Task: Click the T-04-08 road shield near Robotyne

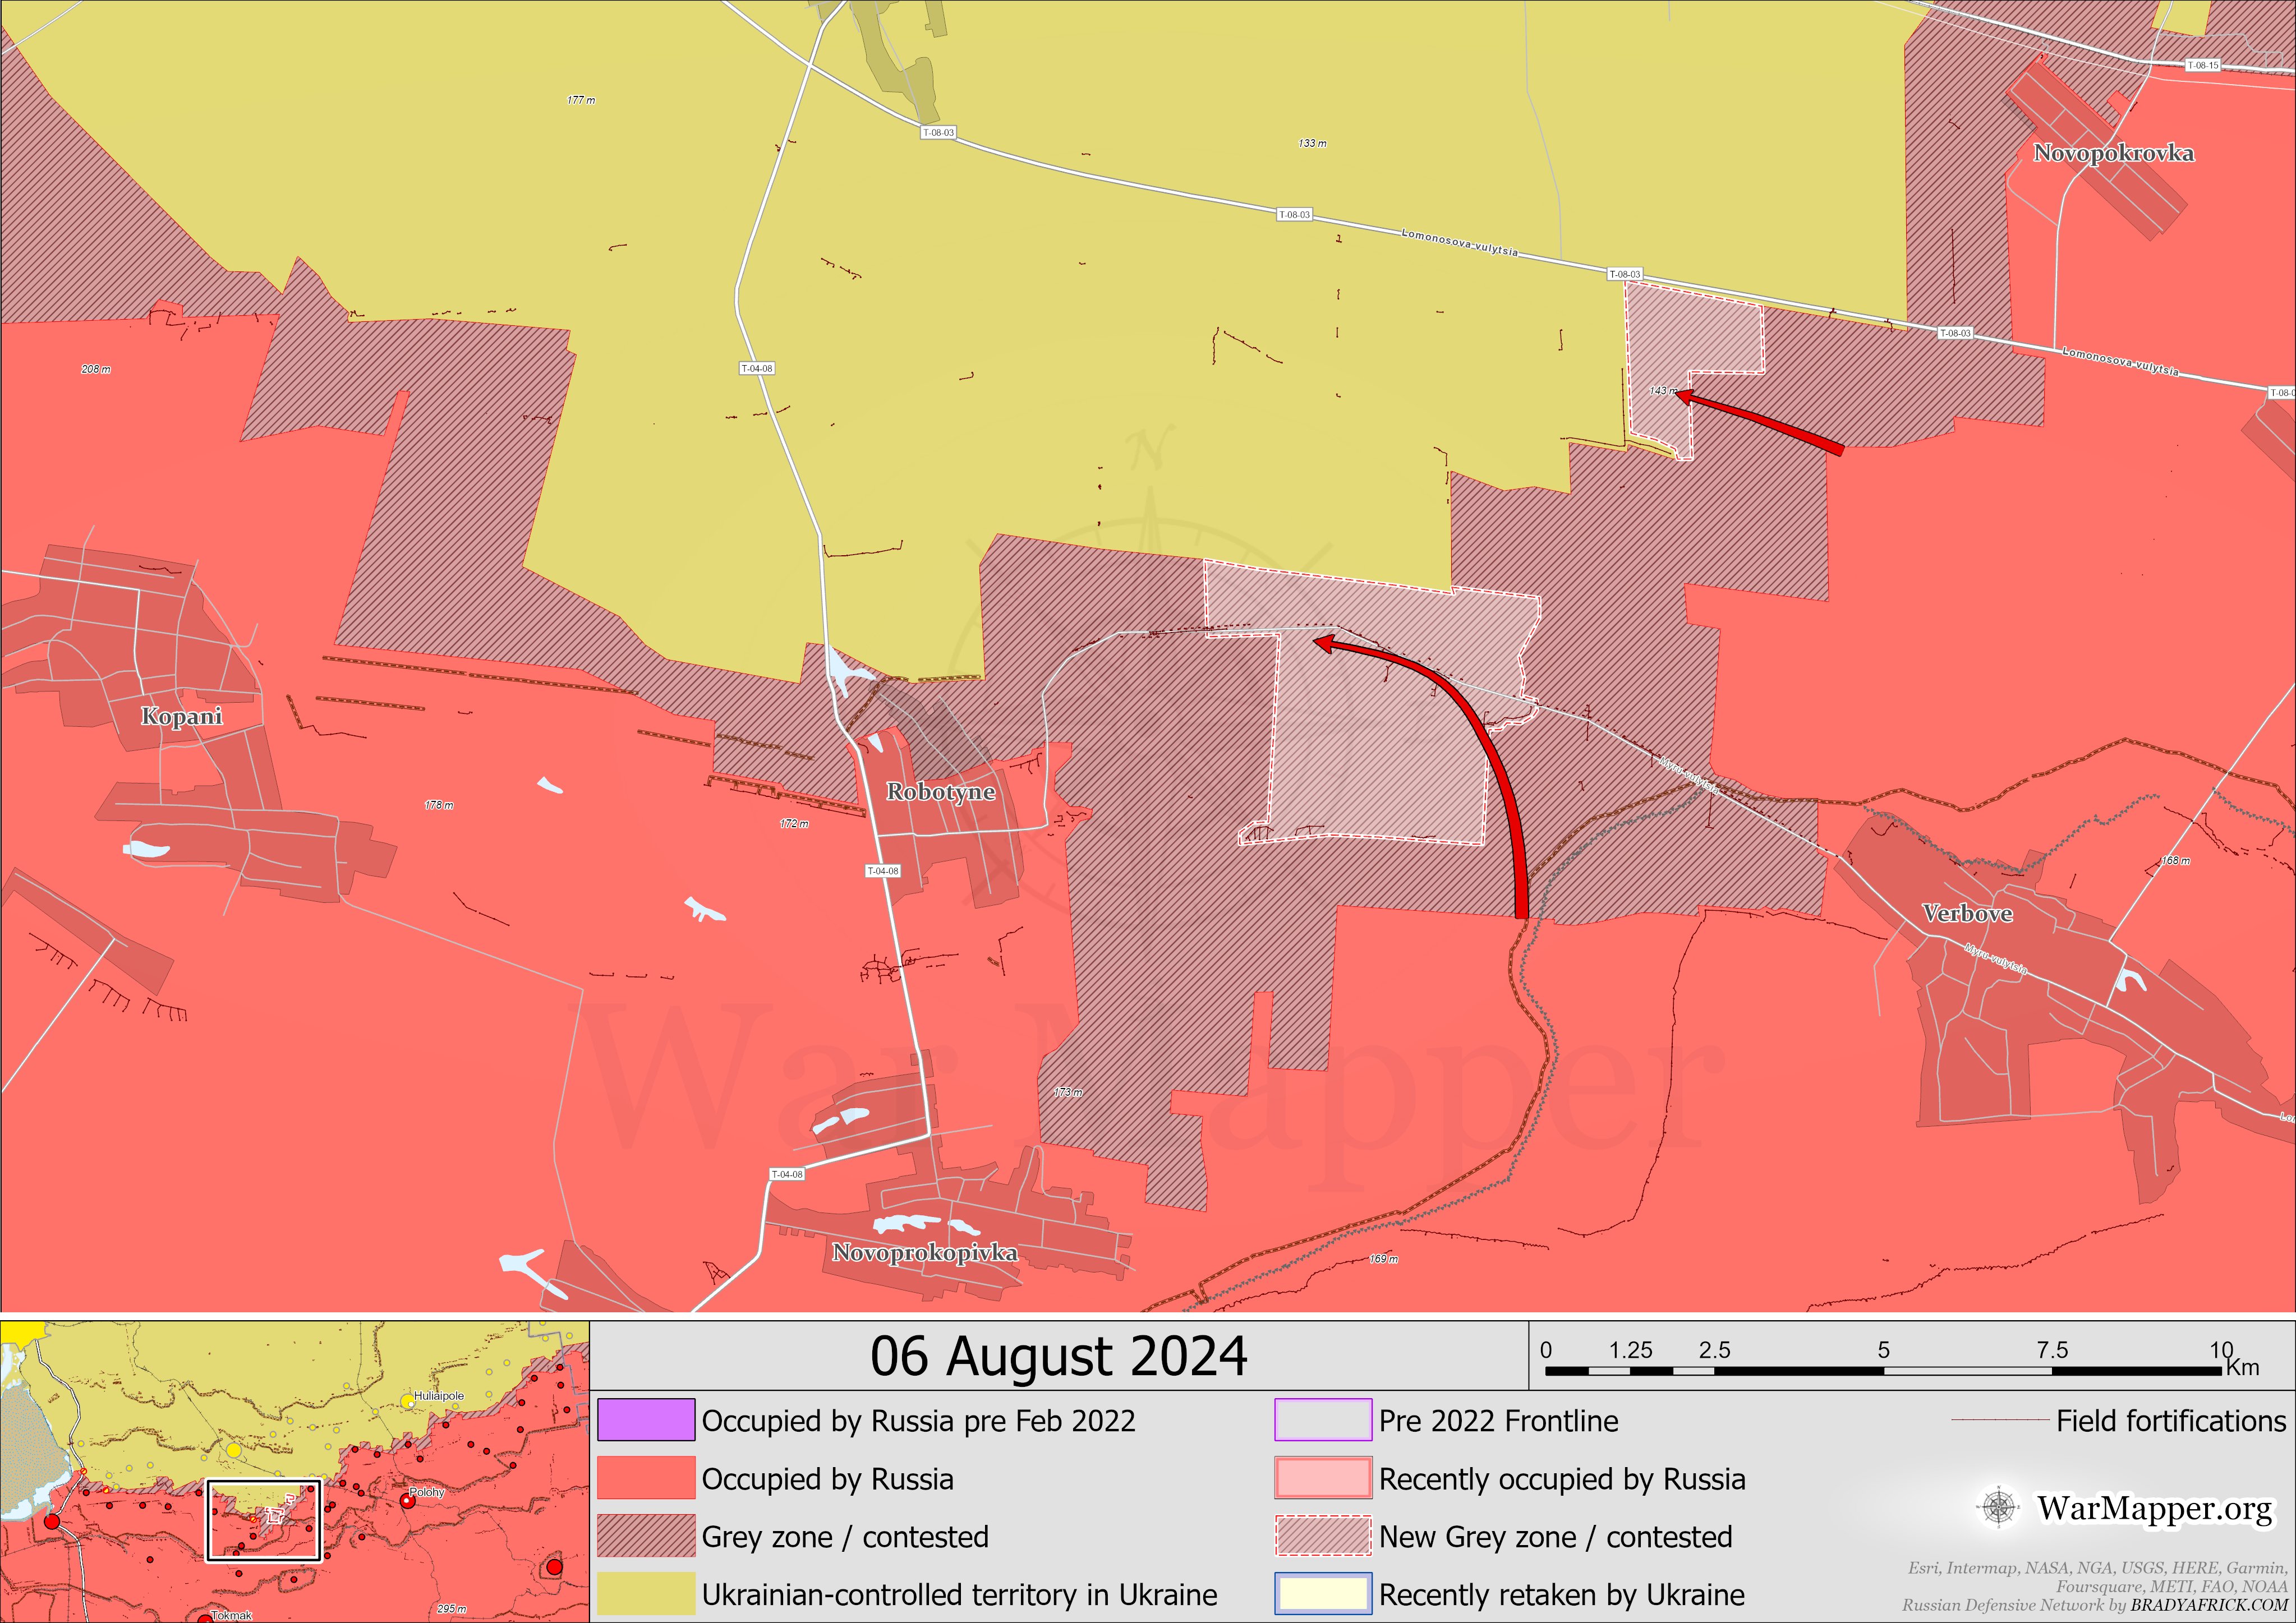Action: pyautogui.click(x=882, y=871)
